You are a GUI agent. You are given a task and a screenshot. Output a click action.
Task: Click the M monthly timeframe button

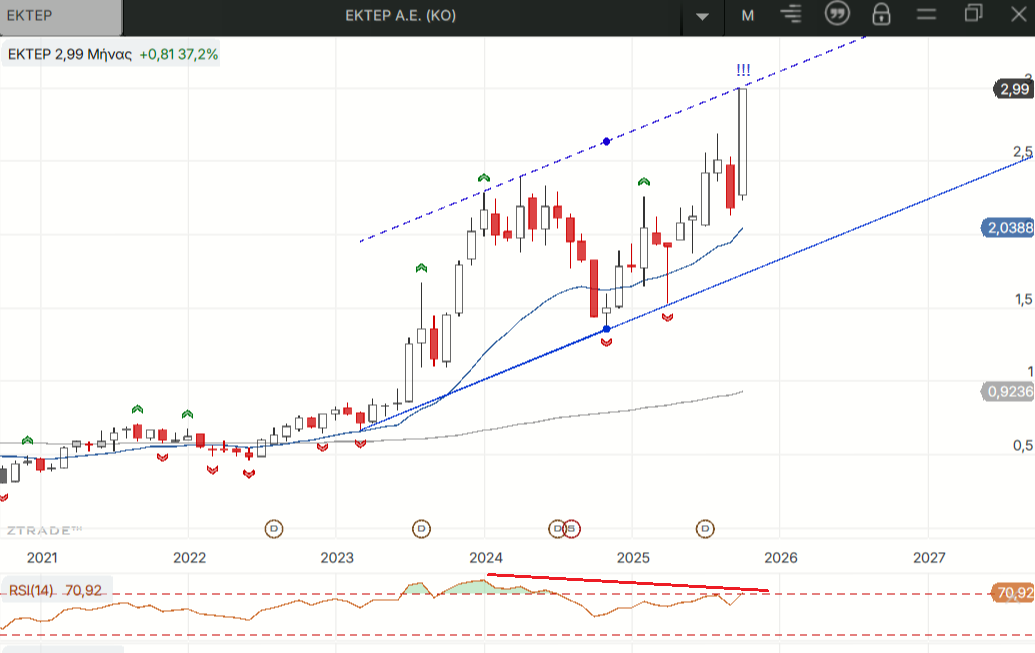pos(747,15)
